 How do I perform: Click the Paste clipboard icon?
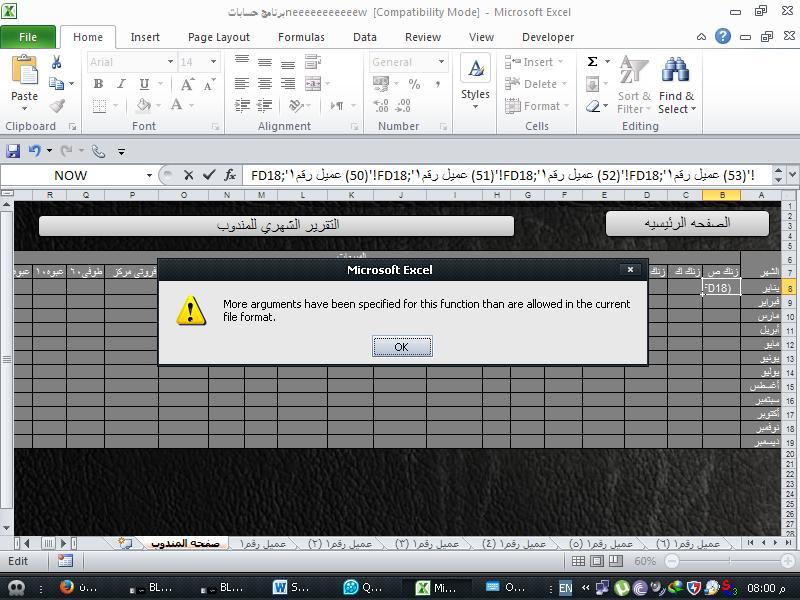tap(24, 70)
